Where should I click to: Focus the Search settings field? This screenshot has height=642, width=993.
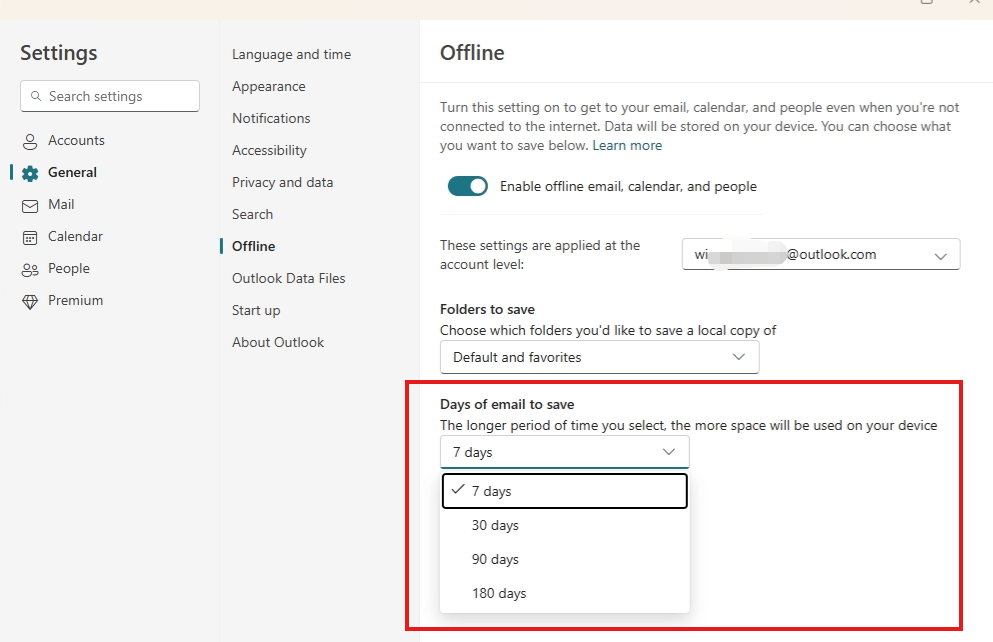pyautogui.click(x=110, y=96)
